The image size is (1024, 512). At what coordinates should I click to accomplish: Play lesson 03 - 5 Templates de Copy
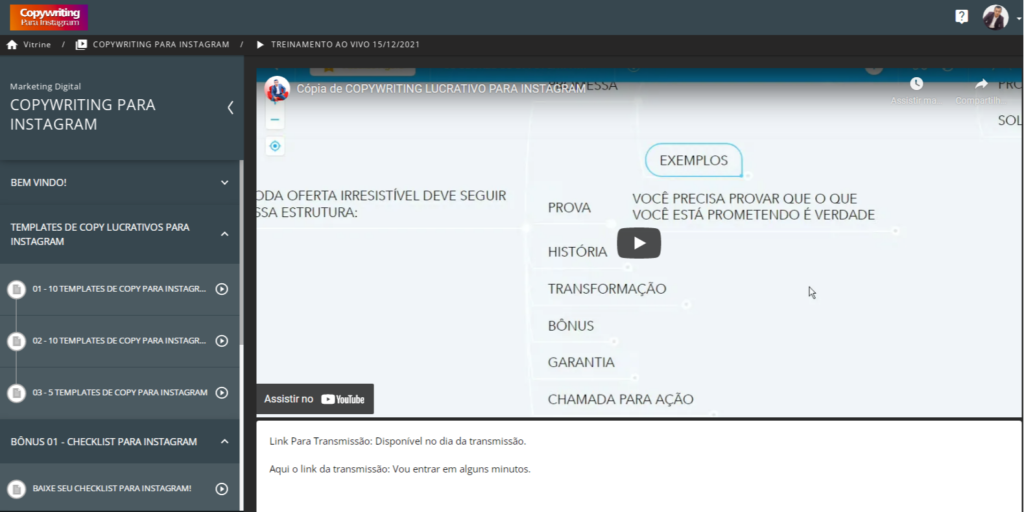coord(222,393)
